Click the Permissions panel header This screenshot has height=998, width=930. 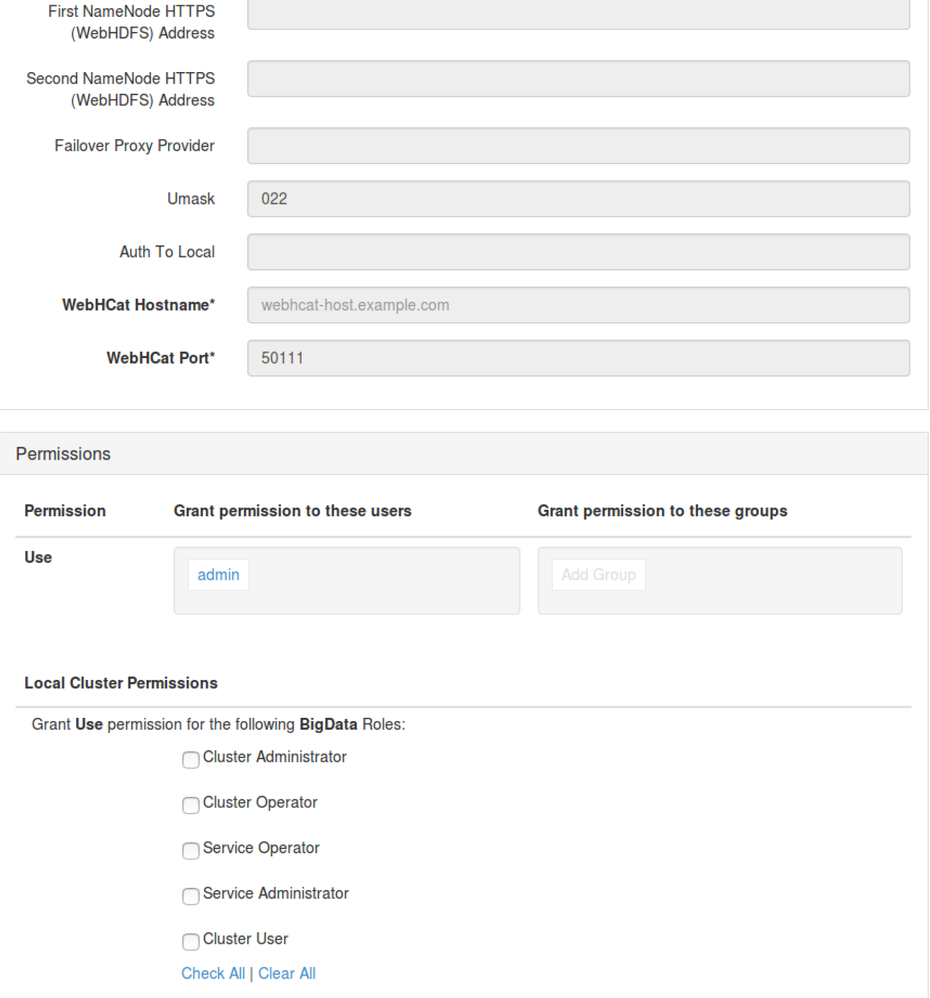(x=63, y=454)
